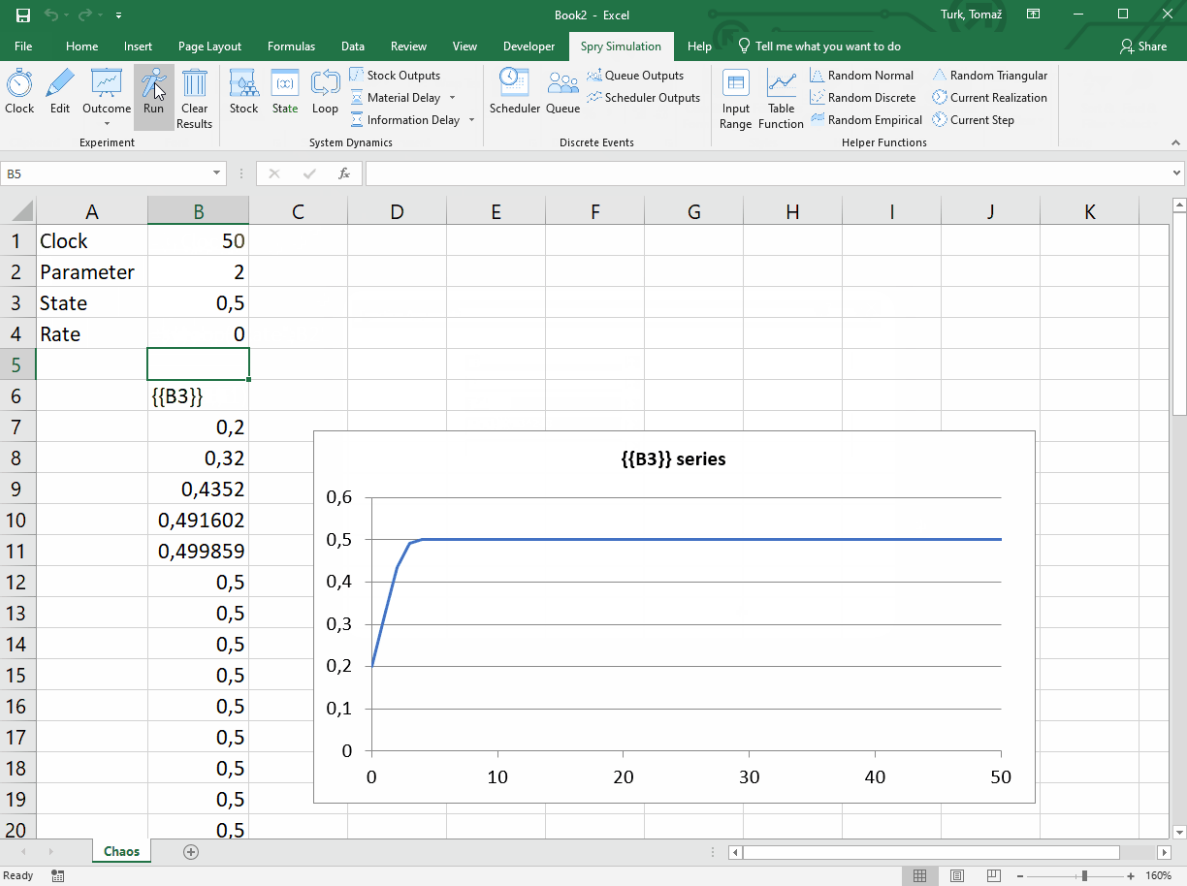Click Tell me what you want to do
The image size is (1187, 886).
[820, 46]
